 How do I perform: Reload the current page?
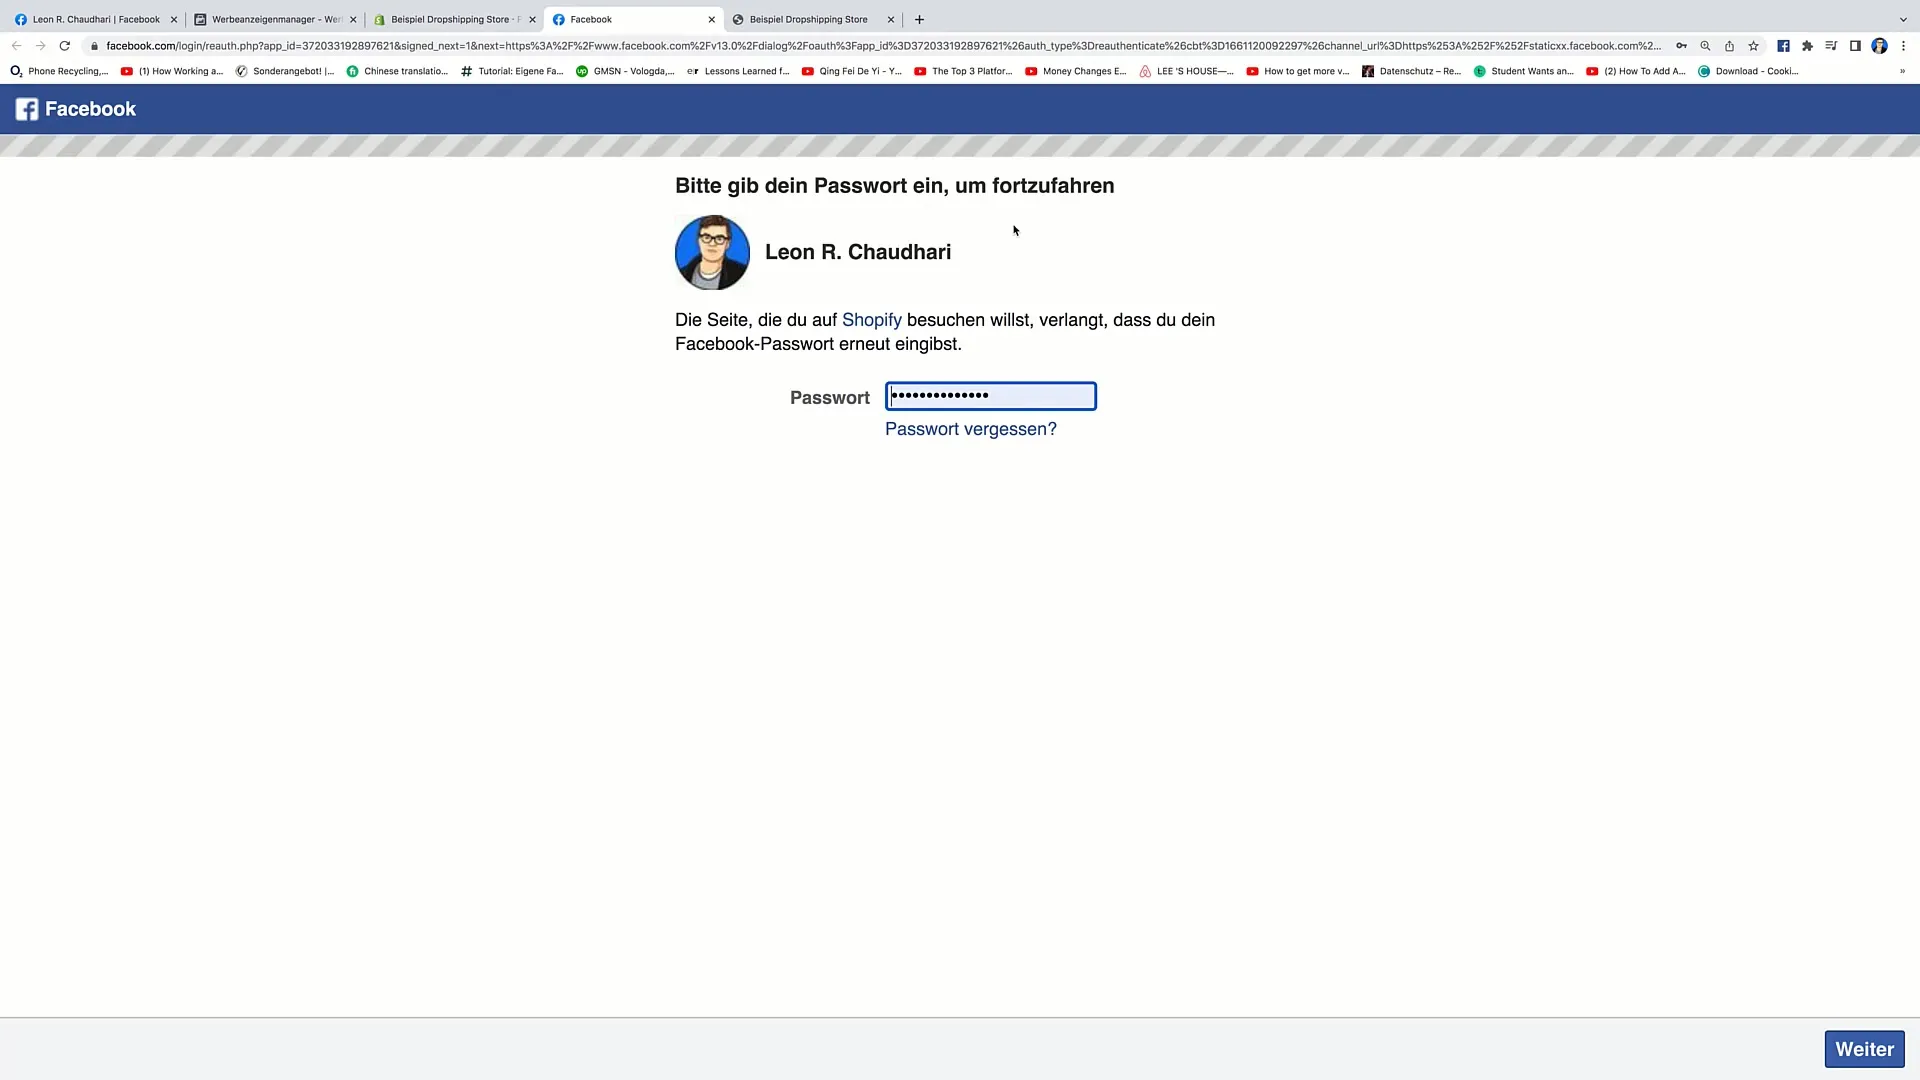pyautogui.click(x=65, y=46)
